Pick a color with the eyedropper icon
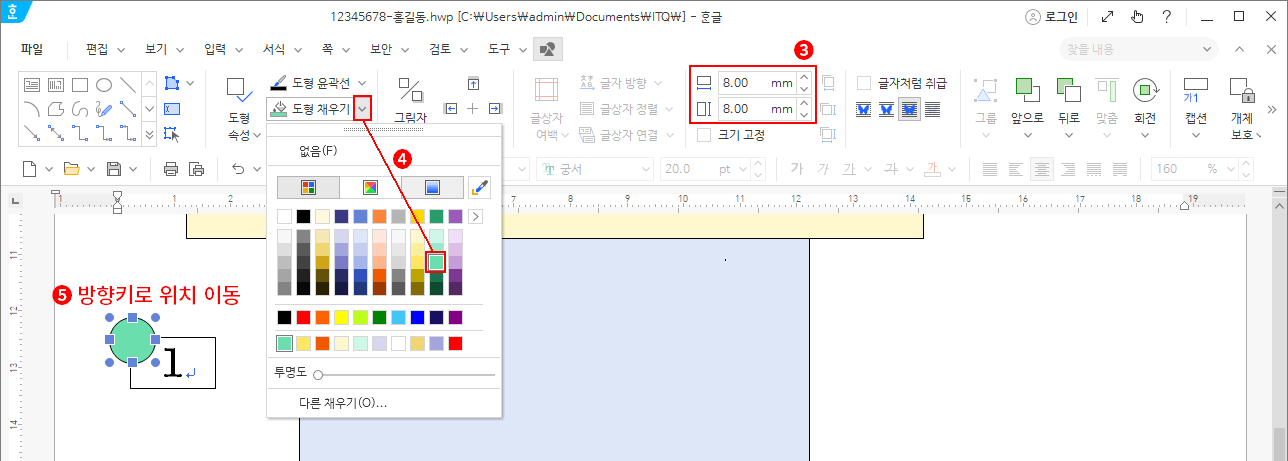 click(x=480, y=187)
